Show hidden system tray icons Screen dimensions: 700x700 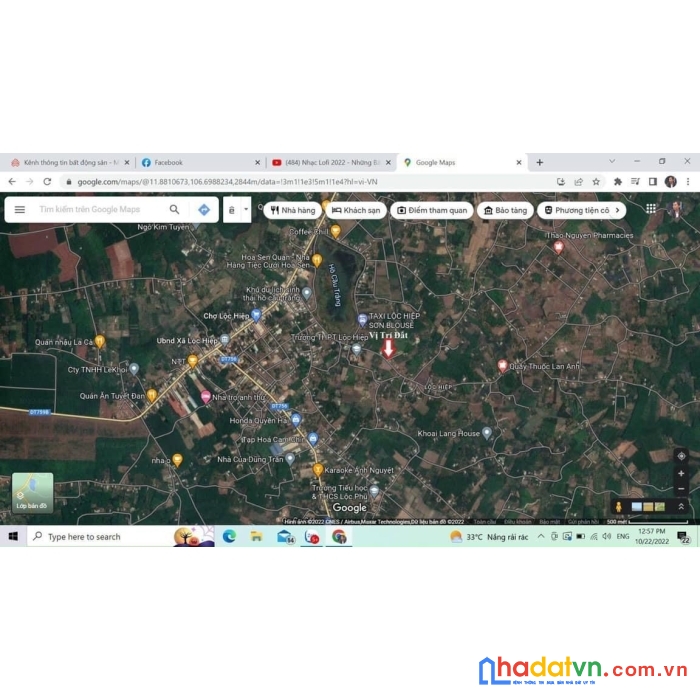pyautogui.click(x=541, y=536)
